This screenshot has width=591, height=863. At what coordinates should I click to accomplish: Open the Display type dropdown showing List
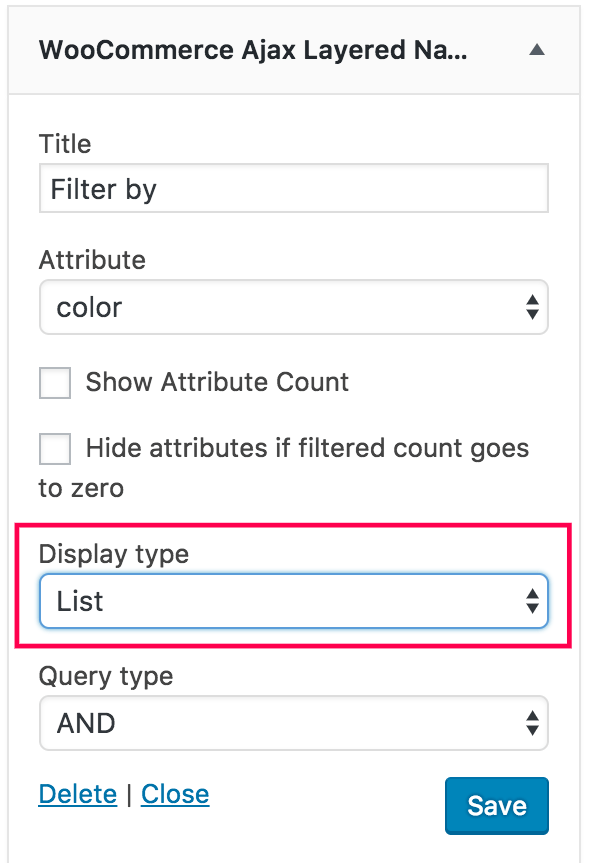tap(294, 601)
